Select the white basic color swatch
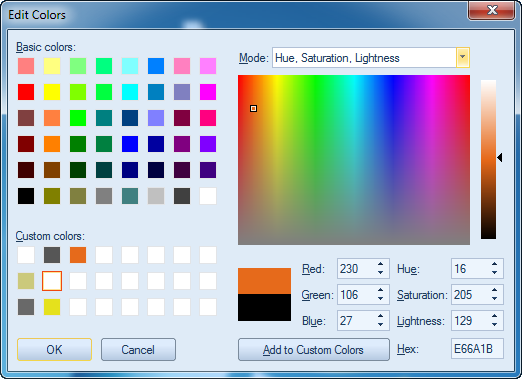Screen dimensions: 522x379 (x=208, y=196)
